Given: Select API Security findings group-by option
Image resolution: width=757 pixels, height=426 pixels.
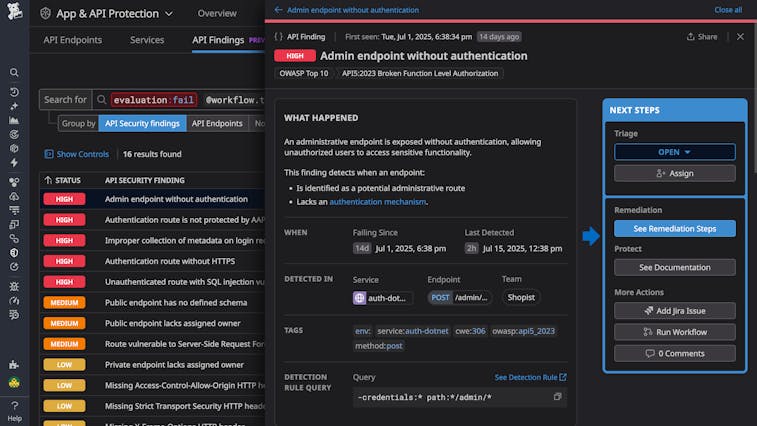Looking at the screenshot, I should coord(143,124).
